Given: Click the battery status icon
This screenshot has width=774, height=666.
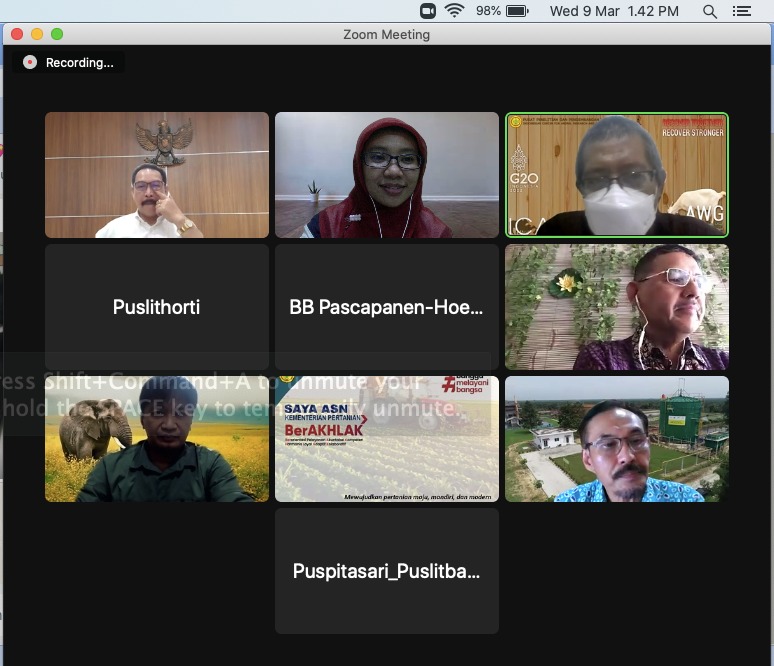Looking at the screenshot, I should [x=517, y=11].
